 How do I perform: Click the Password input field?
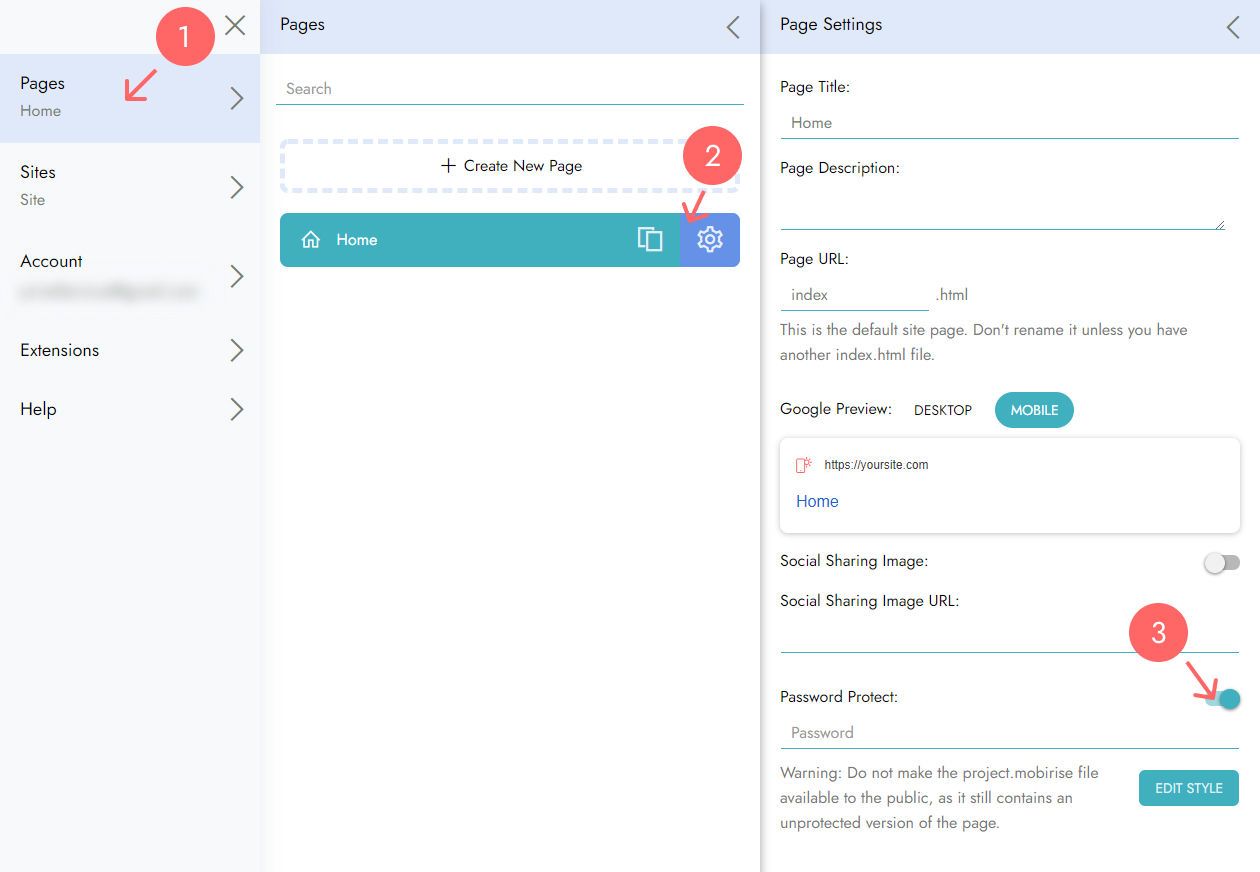pos(1008,733)
